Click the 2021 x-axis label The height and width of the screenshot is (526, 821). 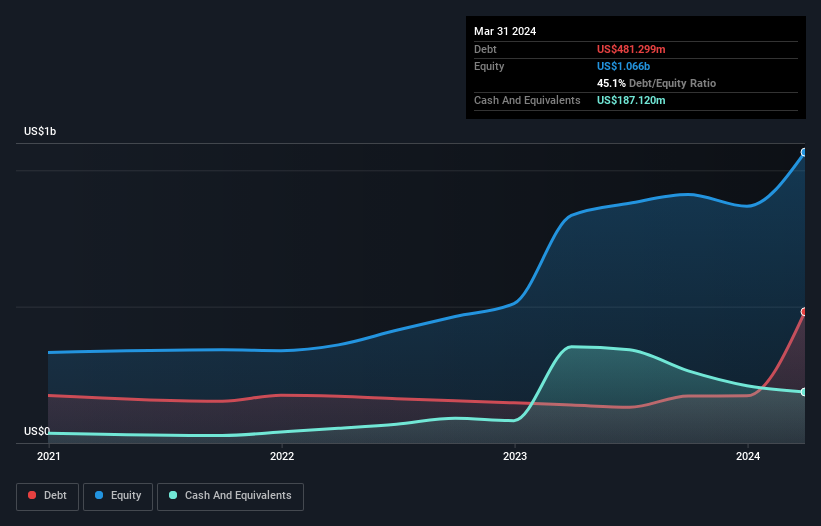point(49,456)
